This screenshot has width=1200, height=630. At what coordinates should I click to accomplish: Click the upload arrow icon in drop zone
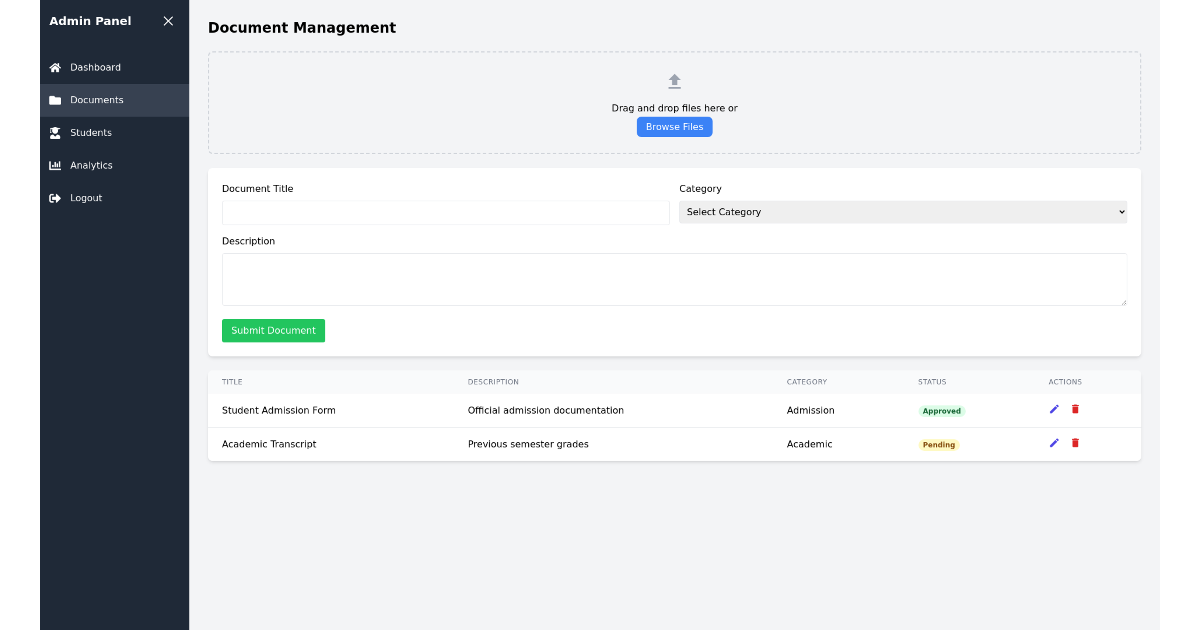(674, 81)
